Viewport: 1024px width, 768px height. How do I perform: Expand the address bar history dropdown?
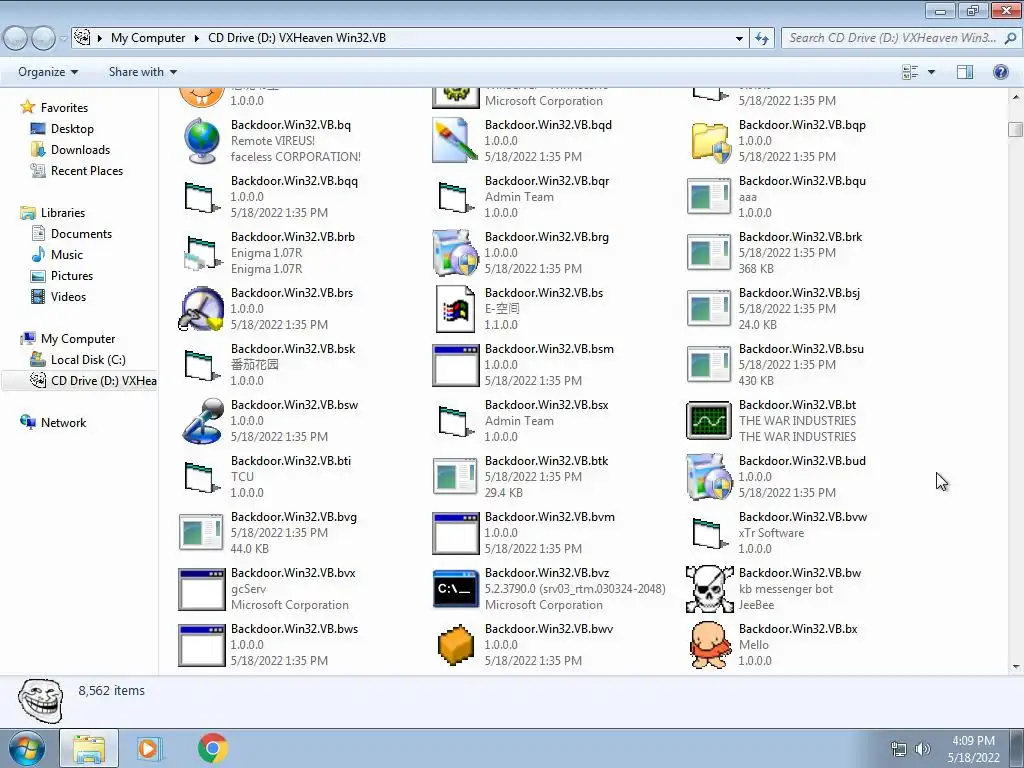pyautogui.click(x=739, y=39)
